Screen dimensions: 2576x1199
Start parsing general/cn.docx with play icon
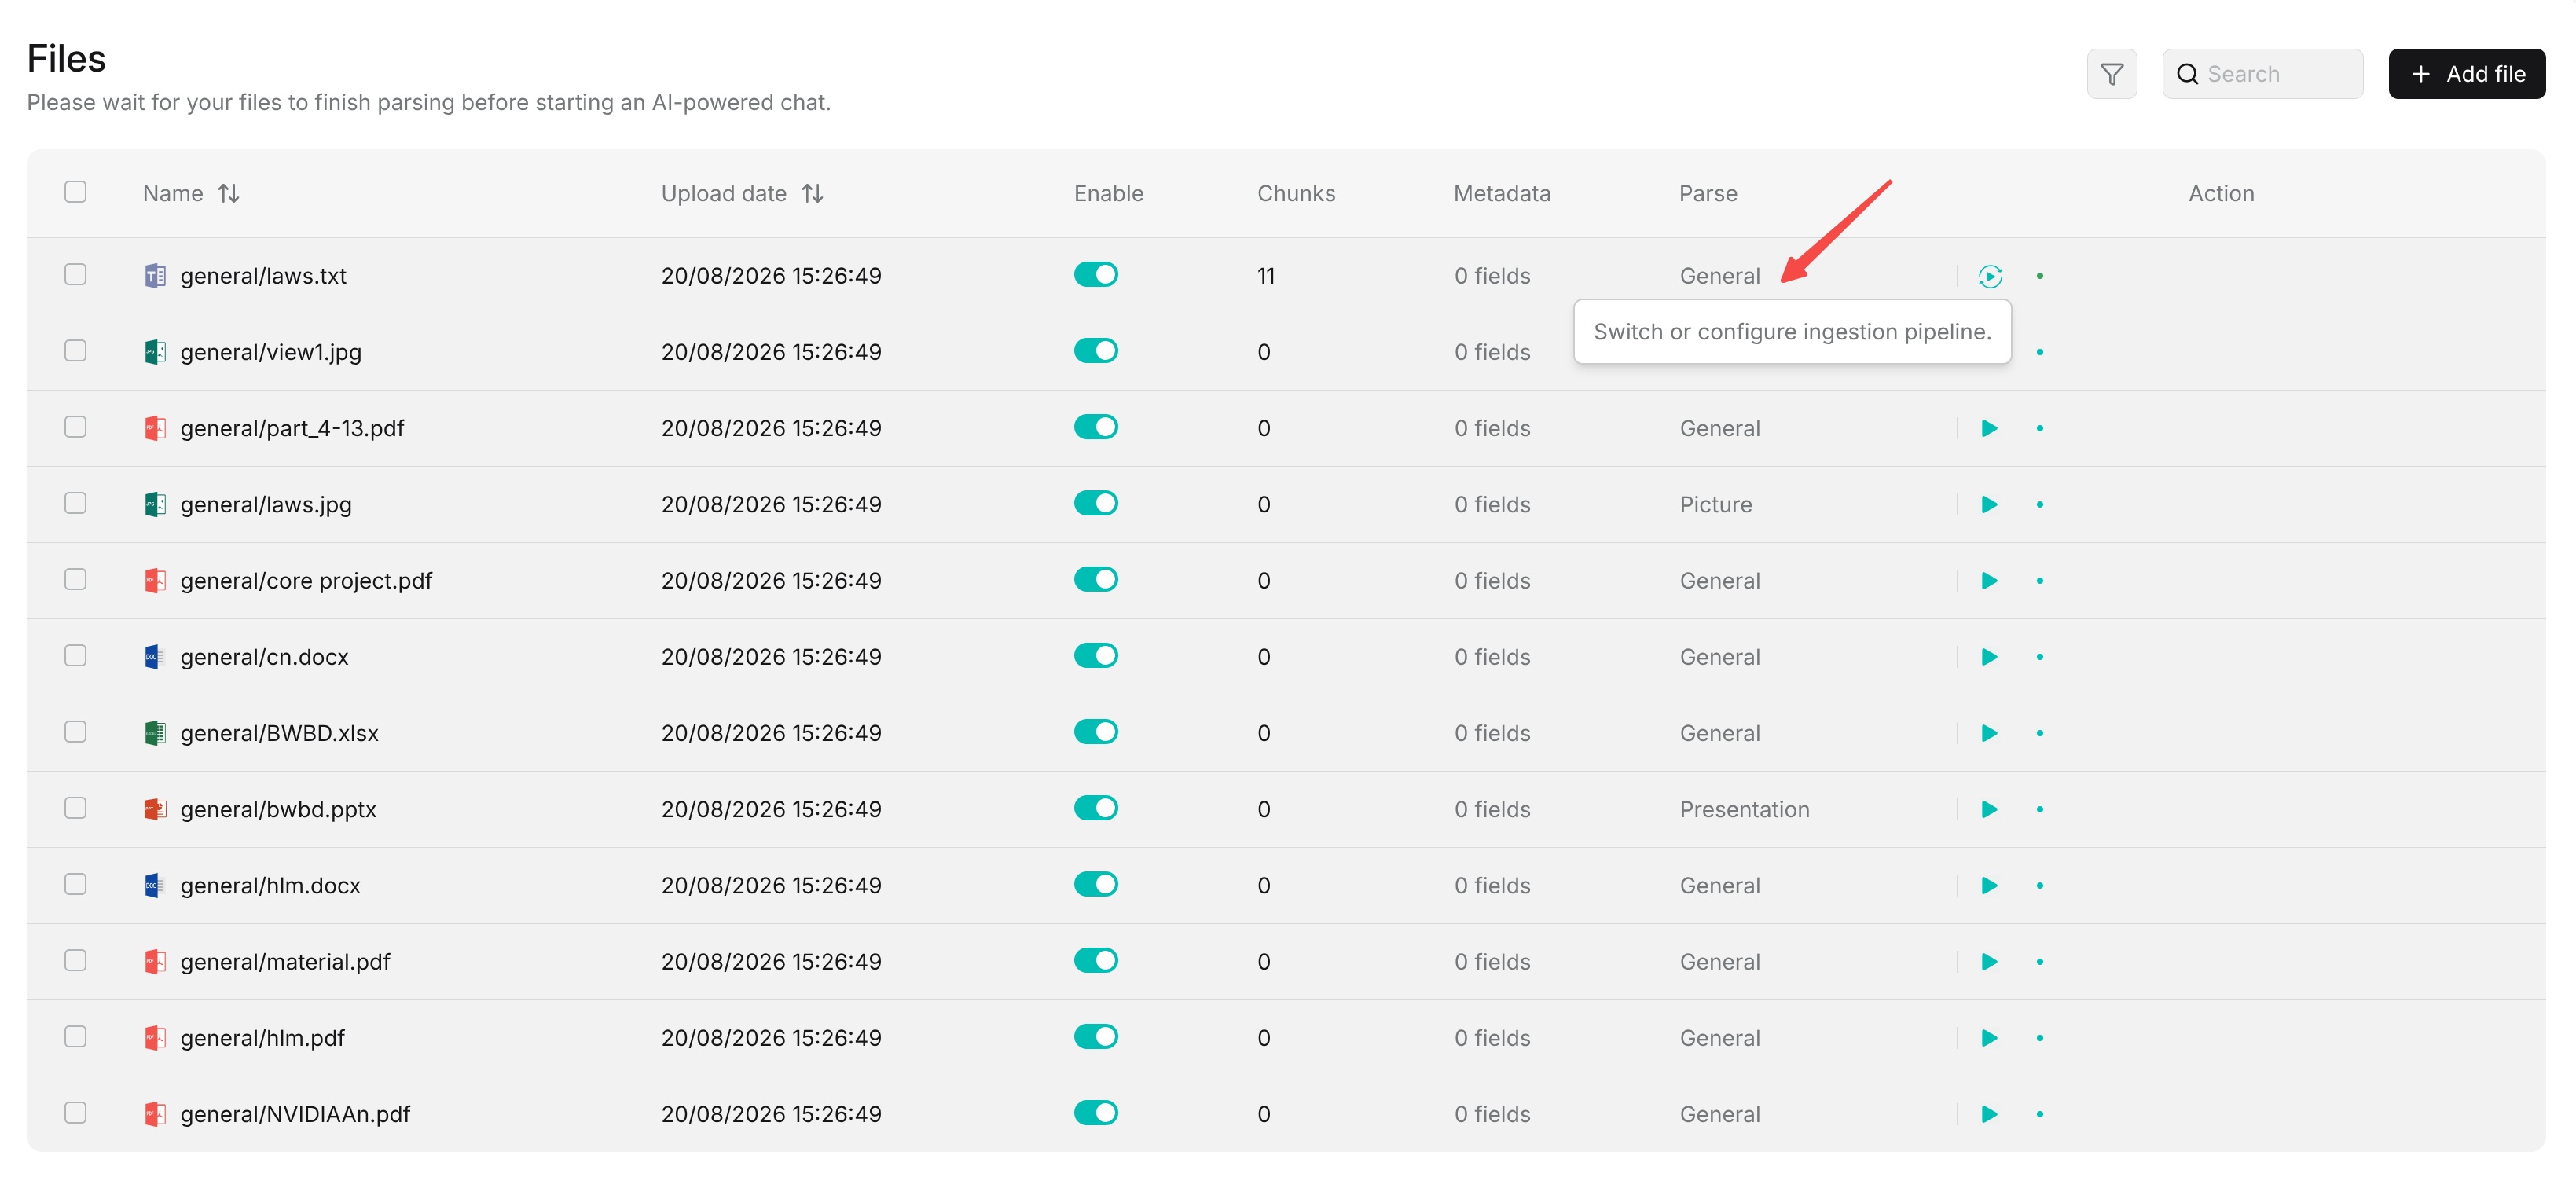pos(1989,657)
